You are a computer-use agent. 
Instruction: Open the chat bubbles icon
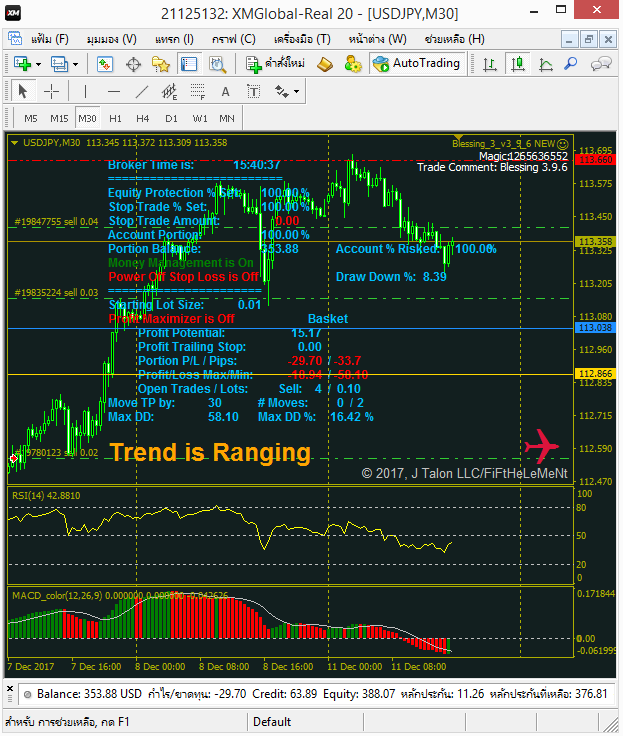tap(601, 64)
